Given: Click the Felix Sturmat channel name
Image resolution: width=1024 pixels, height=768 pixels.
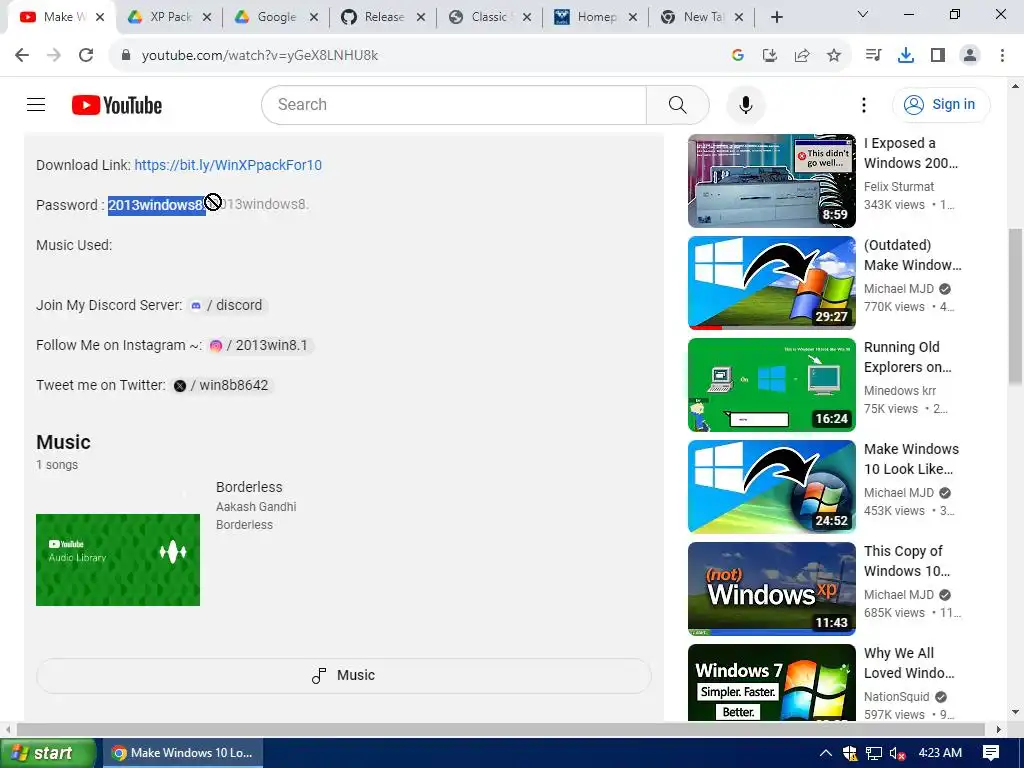Looking at the screenshot, I should [x=899, y=187].
